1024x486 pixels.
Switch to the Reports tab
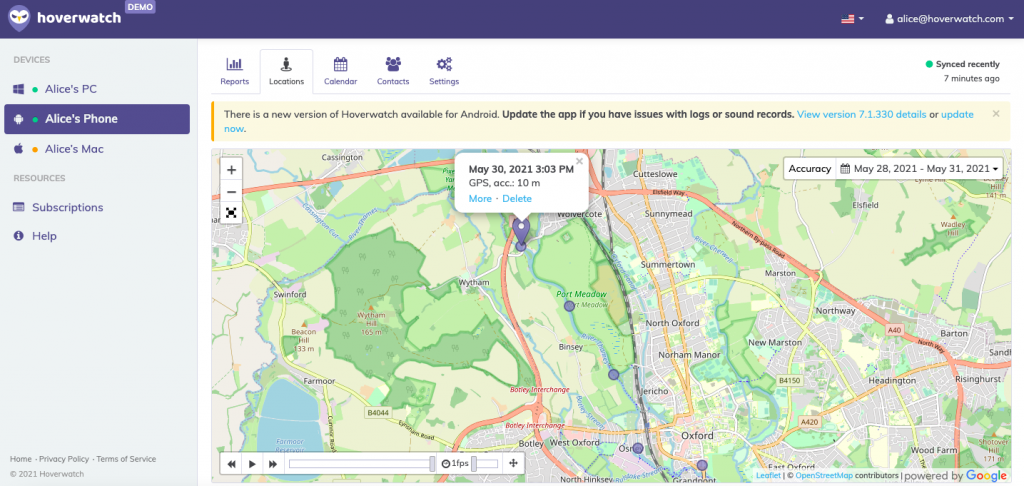234,72
